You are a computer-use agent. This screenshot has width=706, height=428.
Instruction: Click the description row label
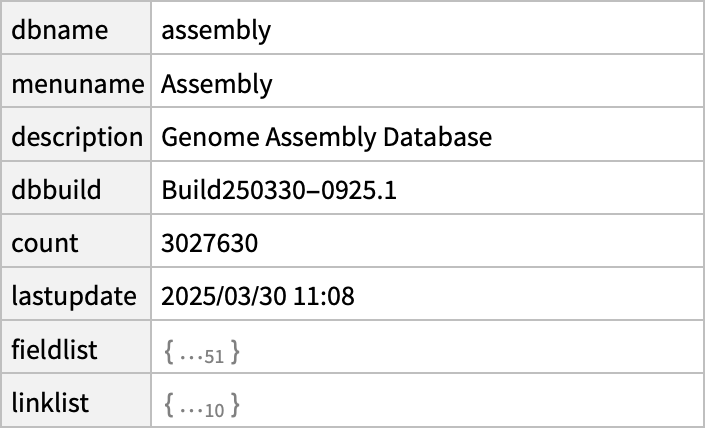(x=77, y=137)
